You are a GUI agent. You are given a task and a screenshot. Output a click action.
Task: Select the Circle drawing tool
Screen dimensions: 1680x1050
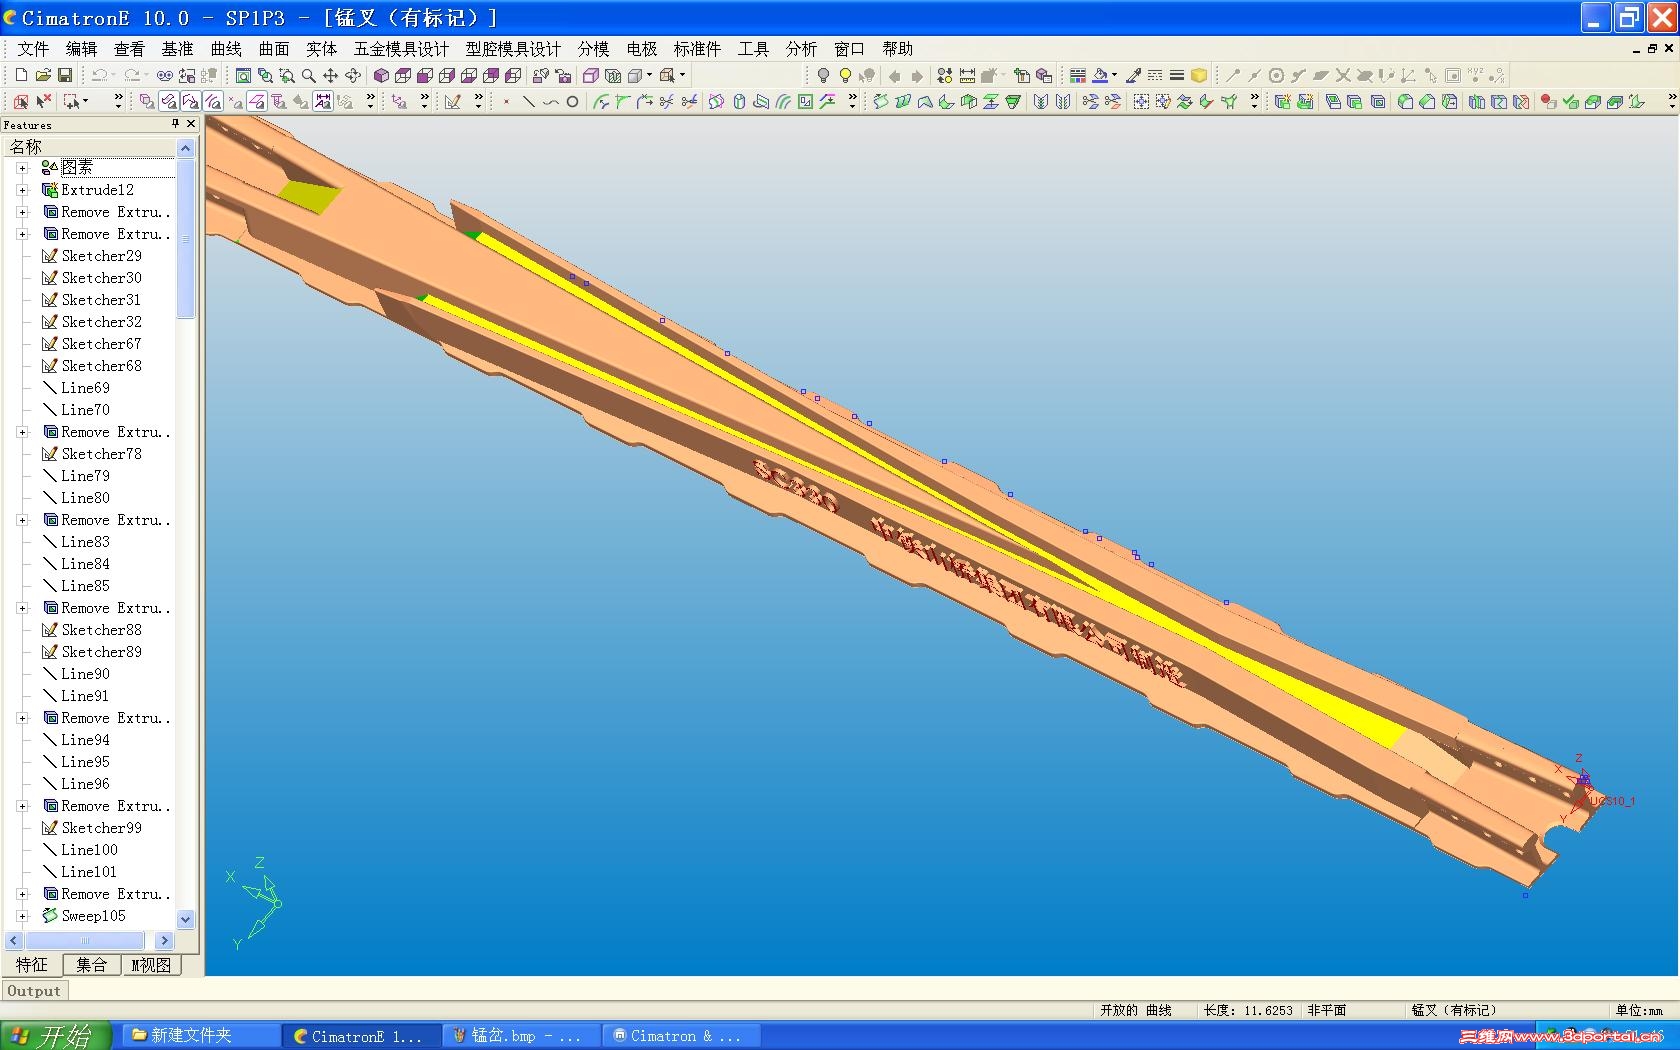572,101
